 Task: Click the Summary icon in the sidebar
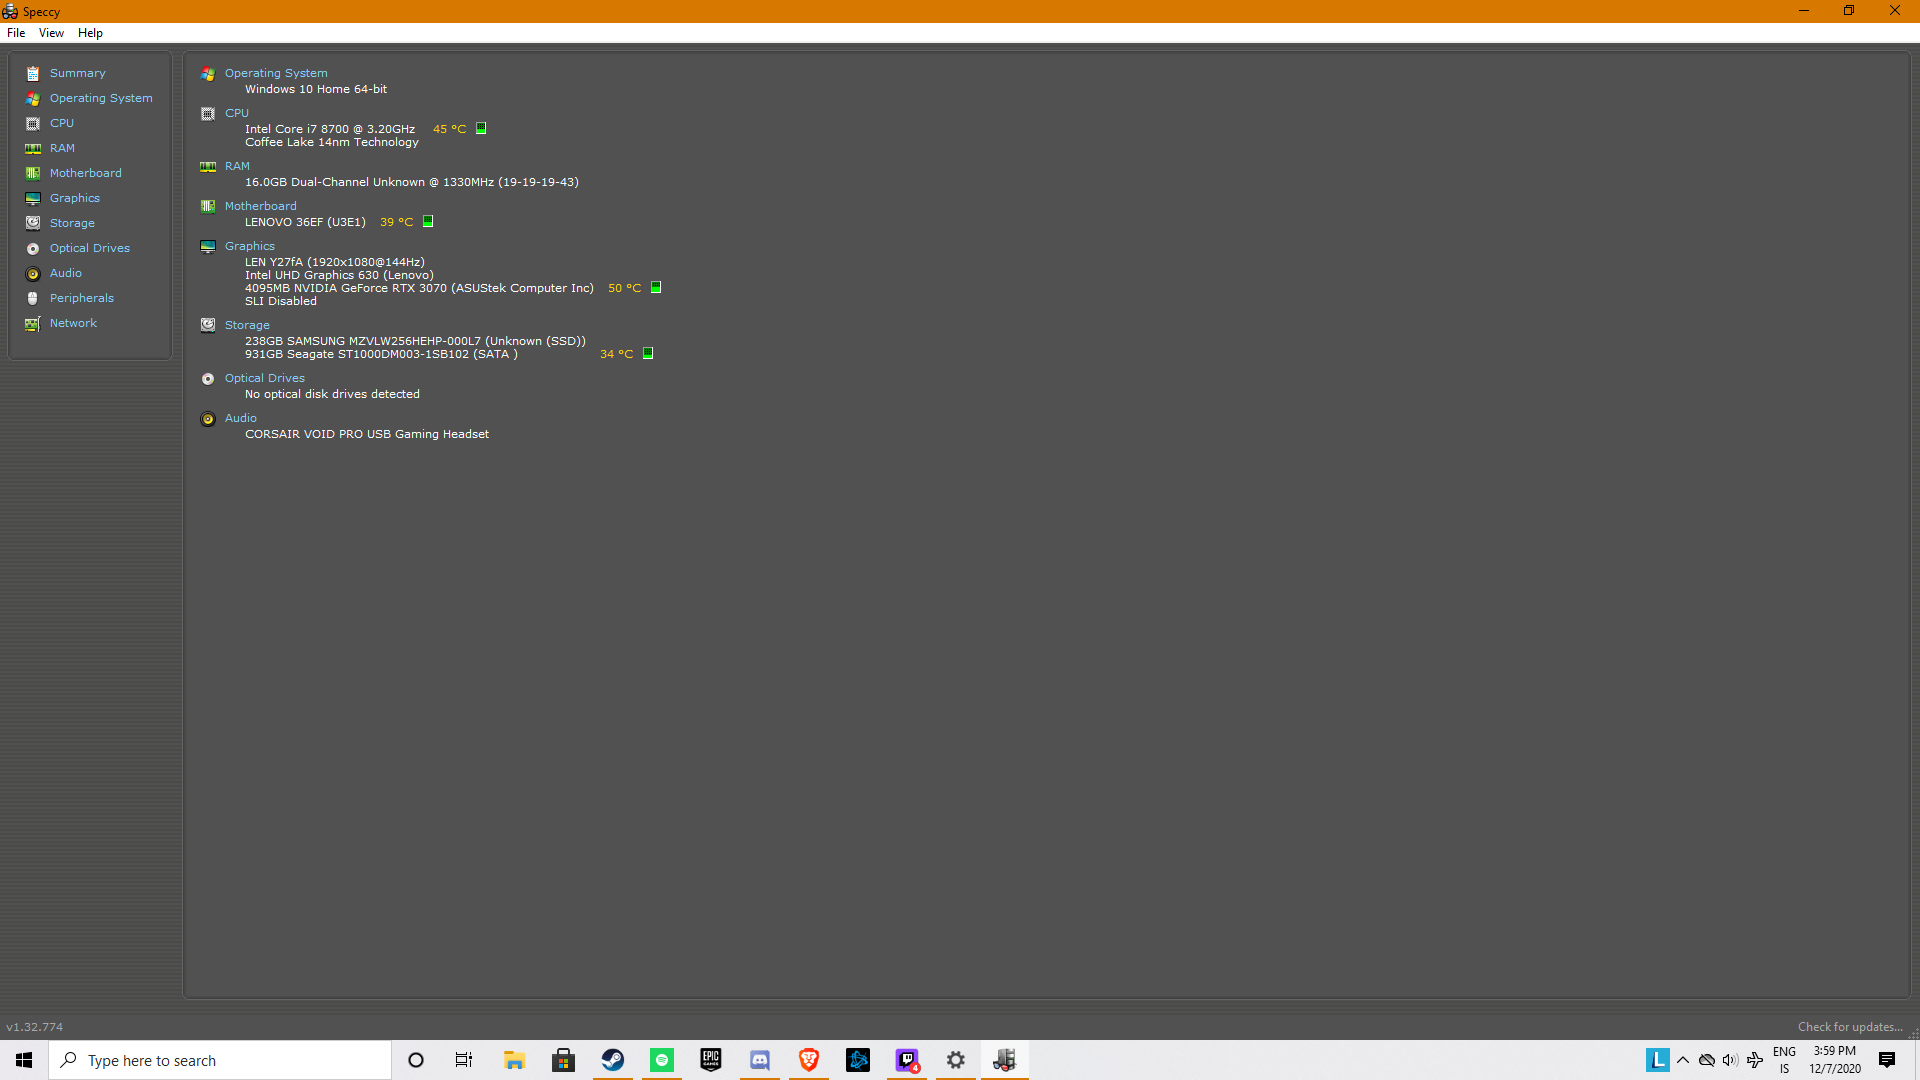pos(33,74)
